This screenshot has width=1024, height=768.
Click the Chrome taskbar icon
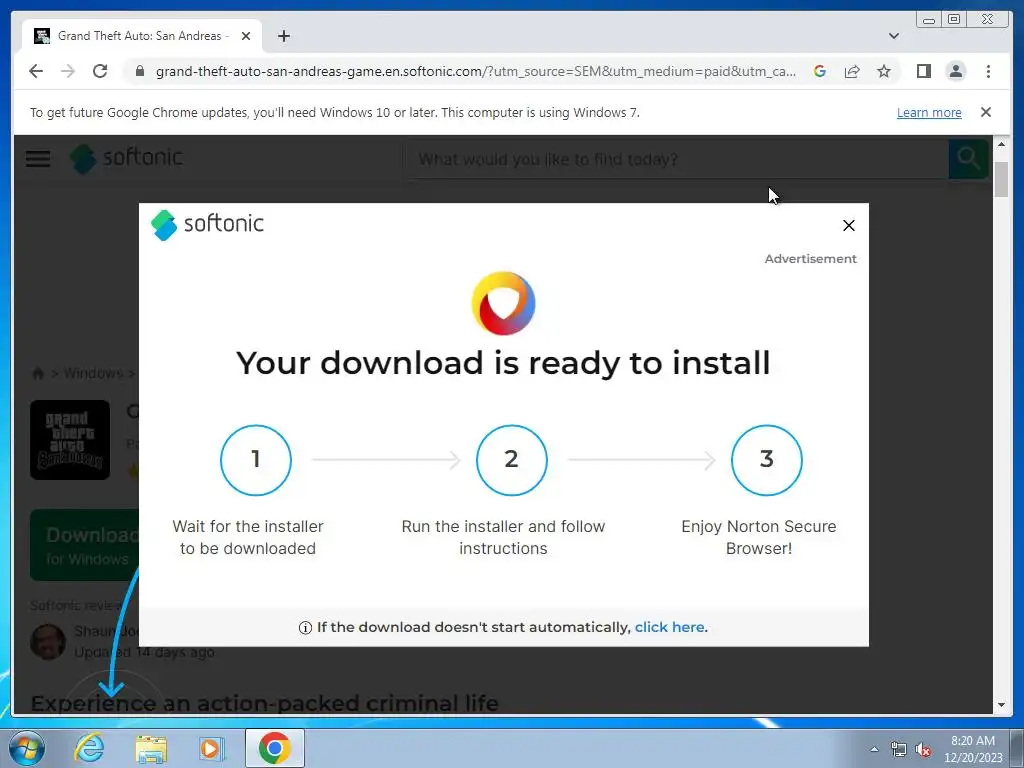[274, 748]
